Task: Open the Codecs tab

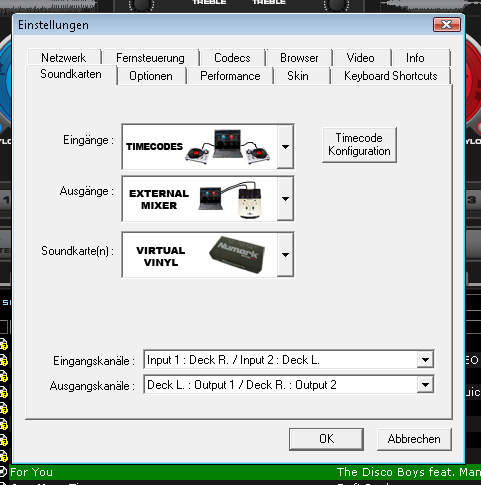Action: [232, 58]
